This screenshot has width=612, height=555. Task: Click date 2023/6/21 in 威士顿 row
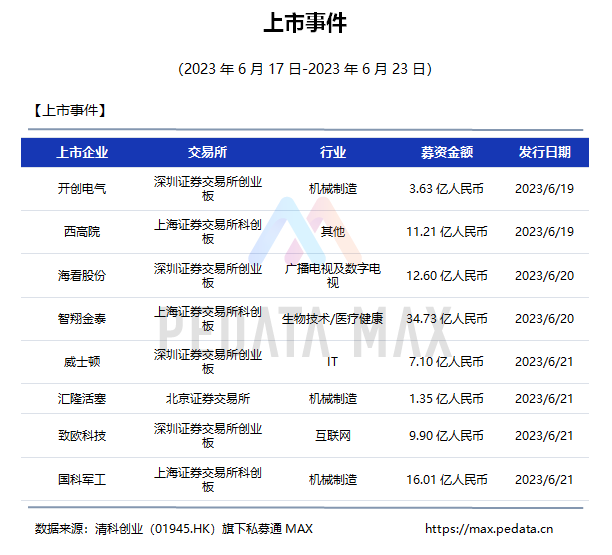(544, 362)
